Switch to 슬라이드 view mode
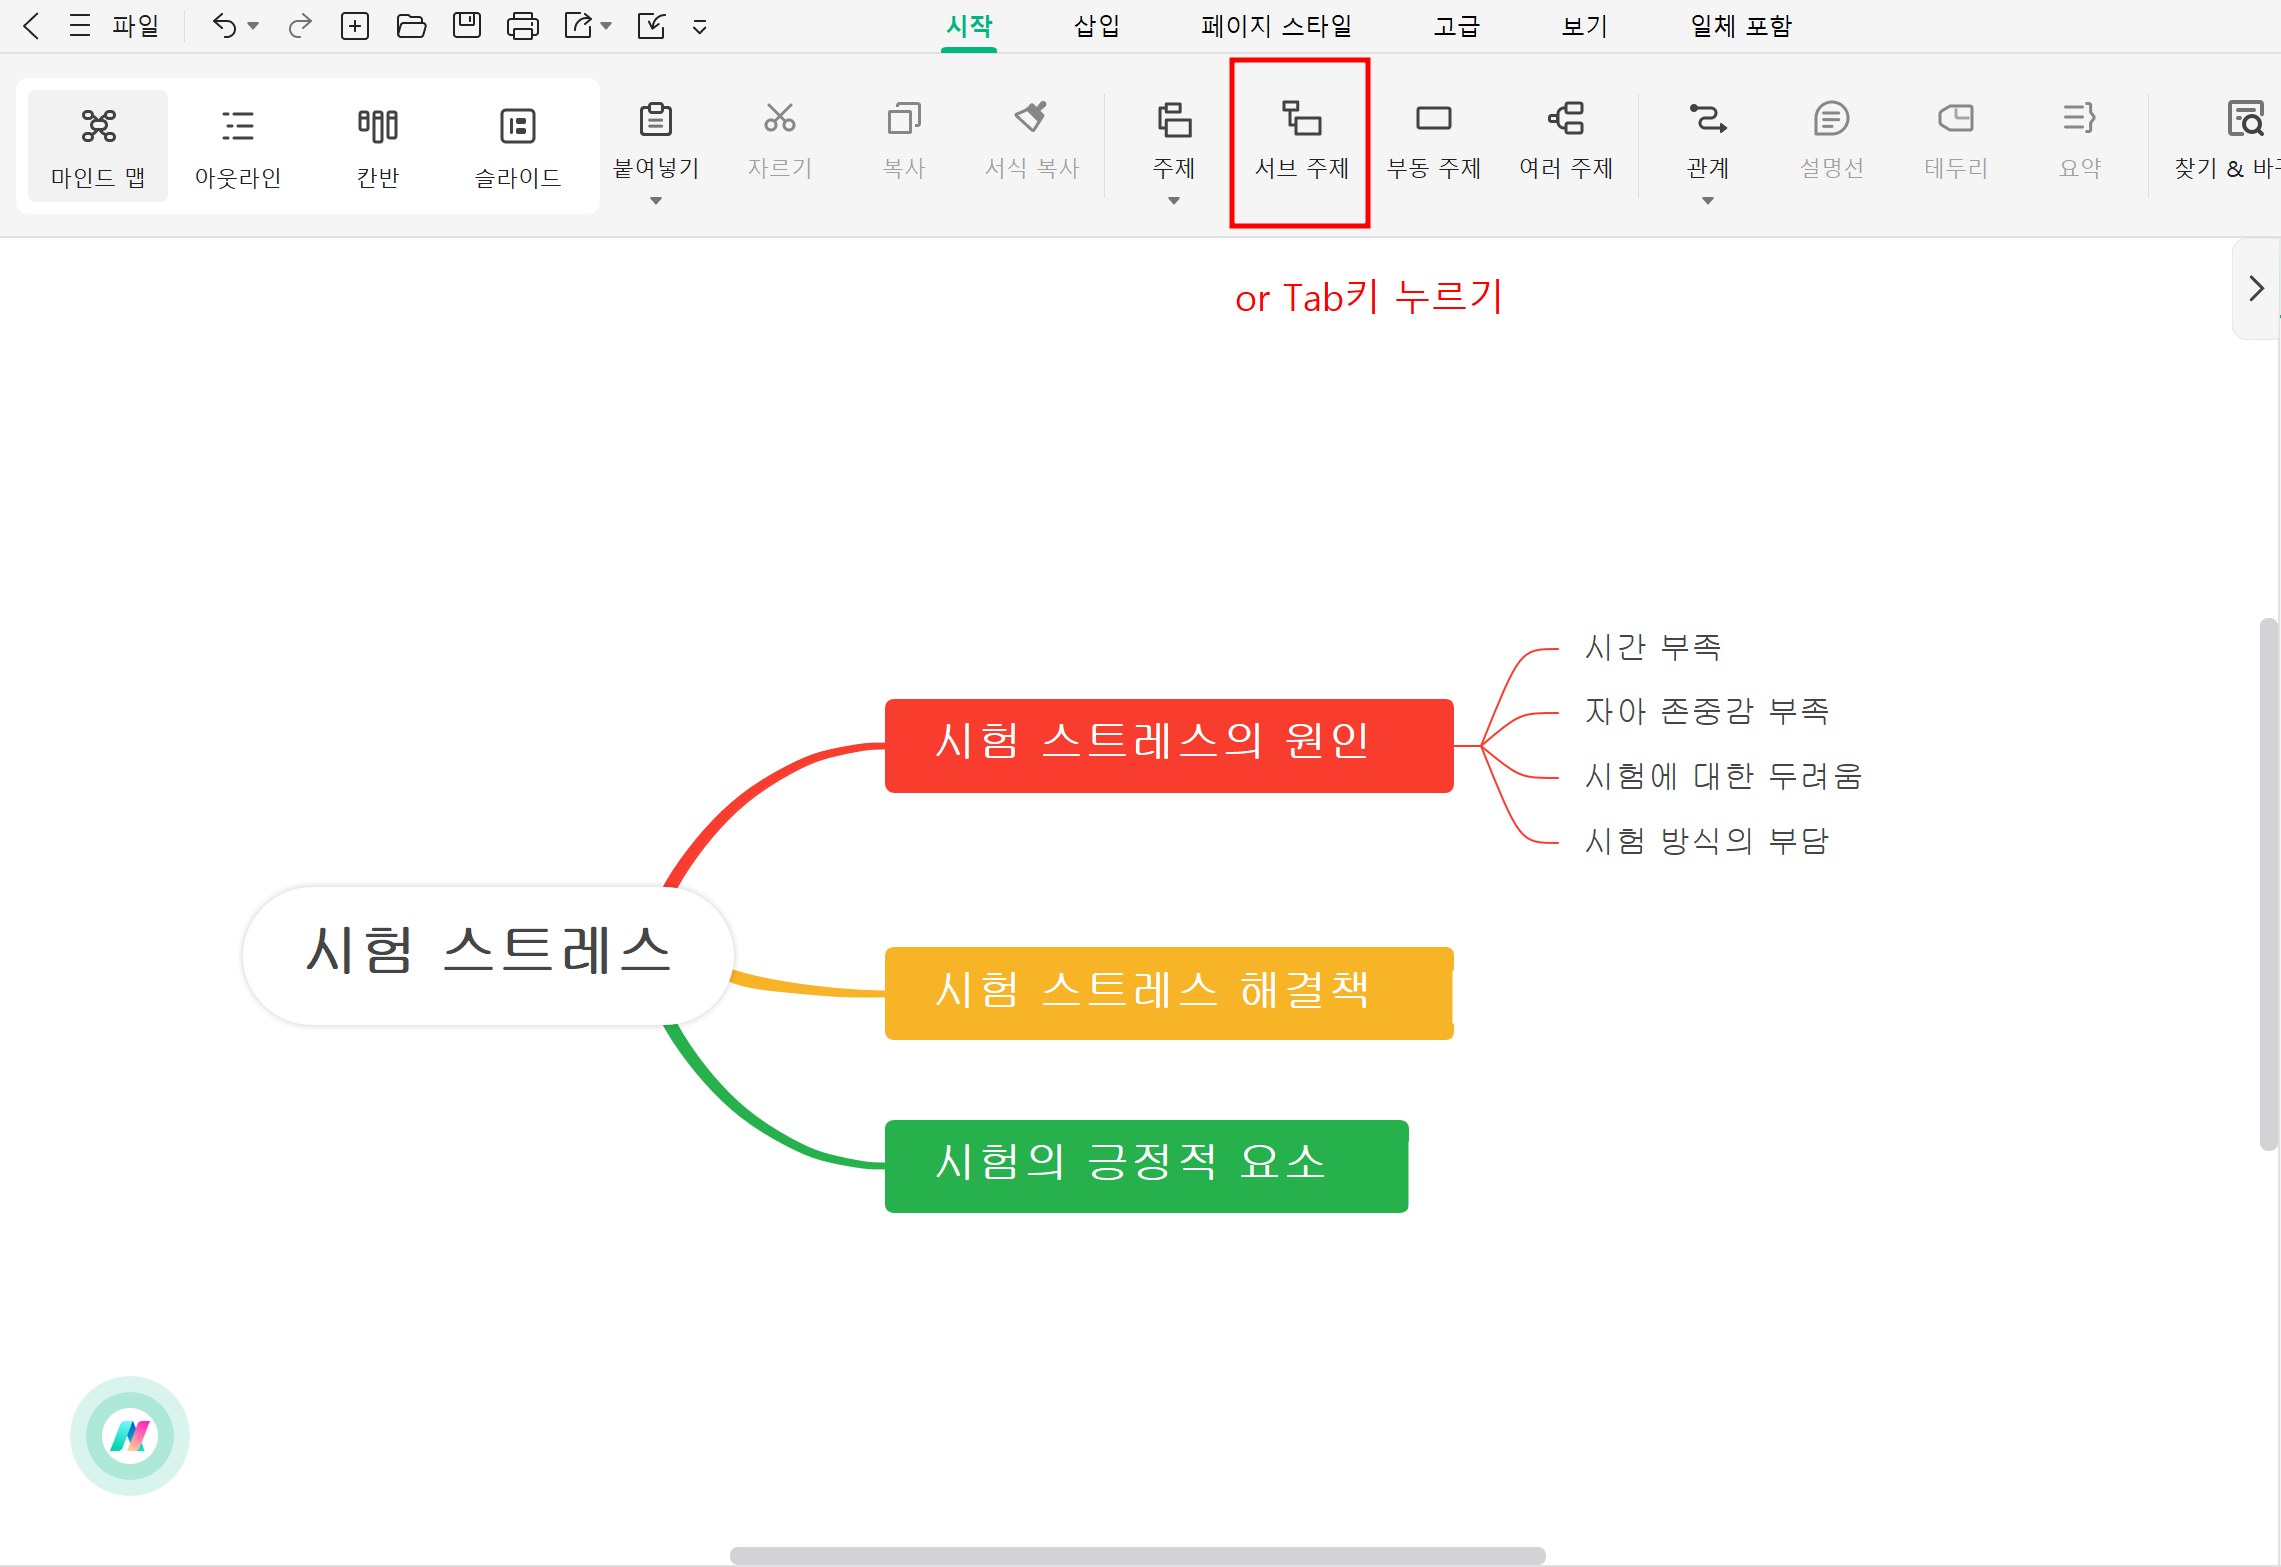The image size is (2281, 1567). click(518, 146)
